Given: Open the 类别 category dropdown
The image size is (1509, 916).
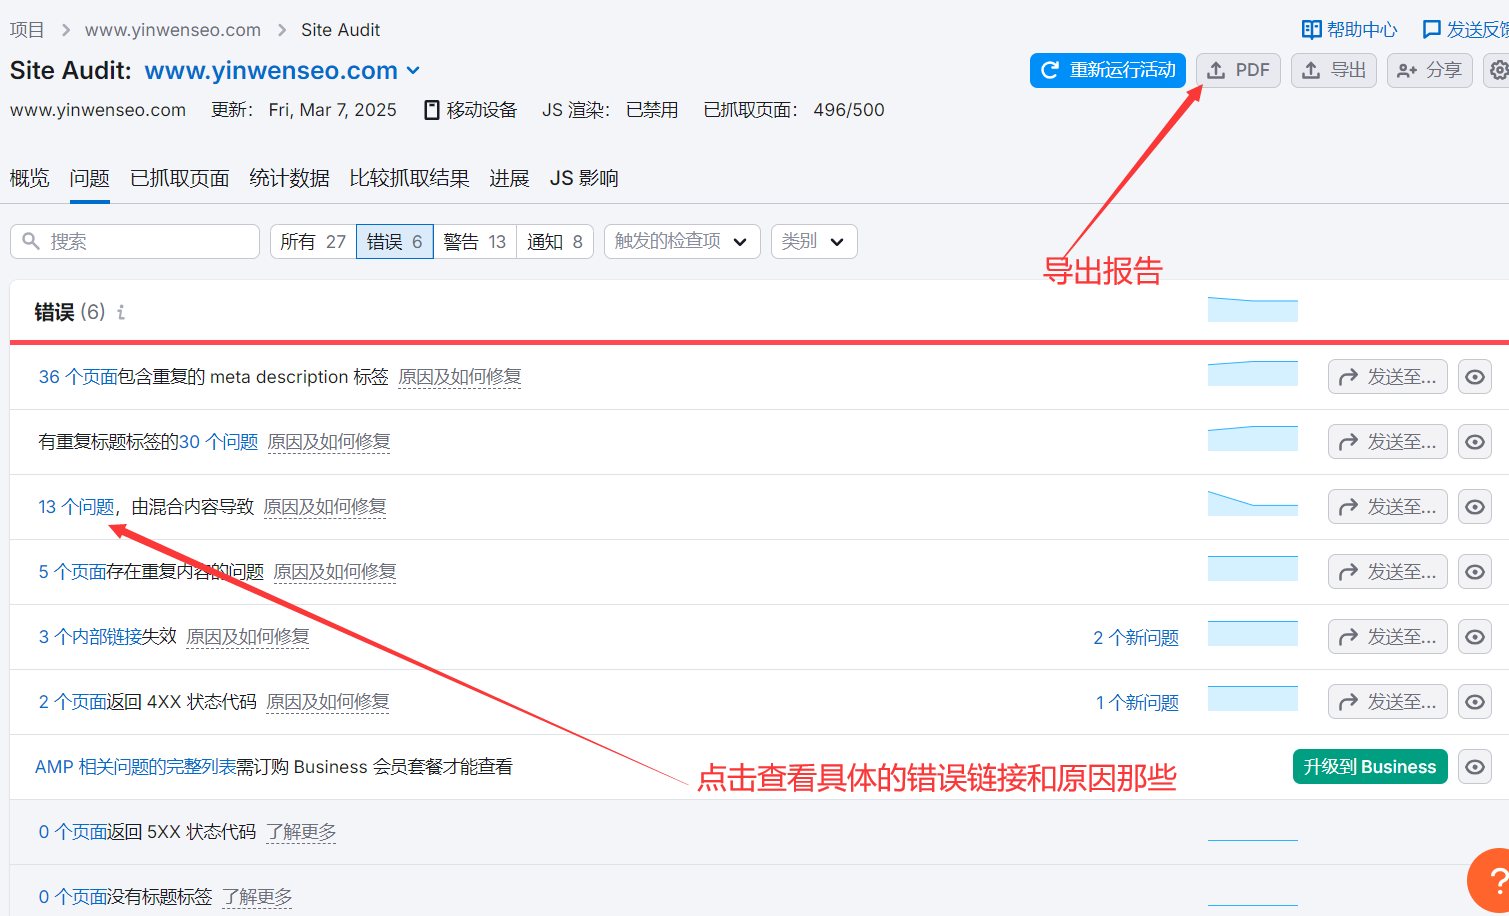Looking at the screenshot, I should 813,241.
